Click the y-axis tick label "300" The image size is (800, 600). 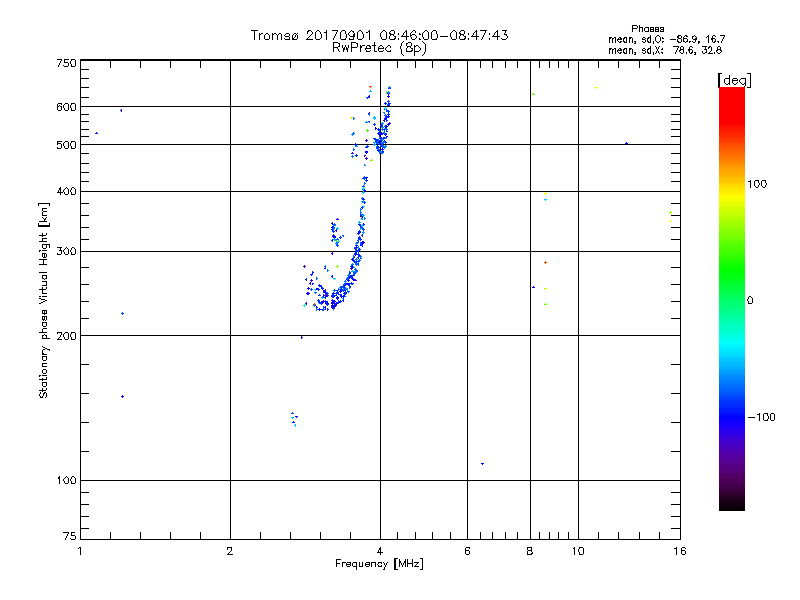[x=66, y=251]
